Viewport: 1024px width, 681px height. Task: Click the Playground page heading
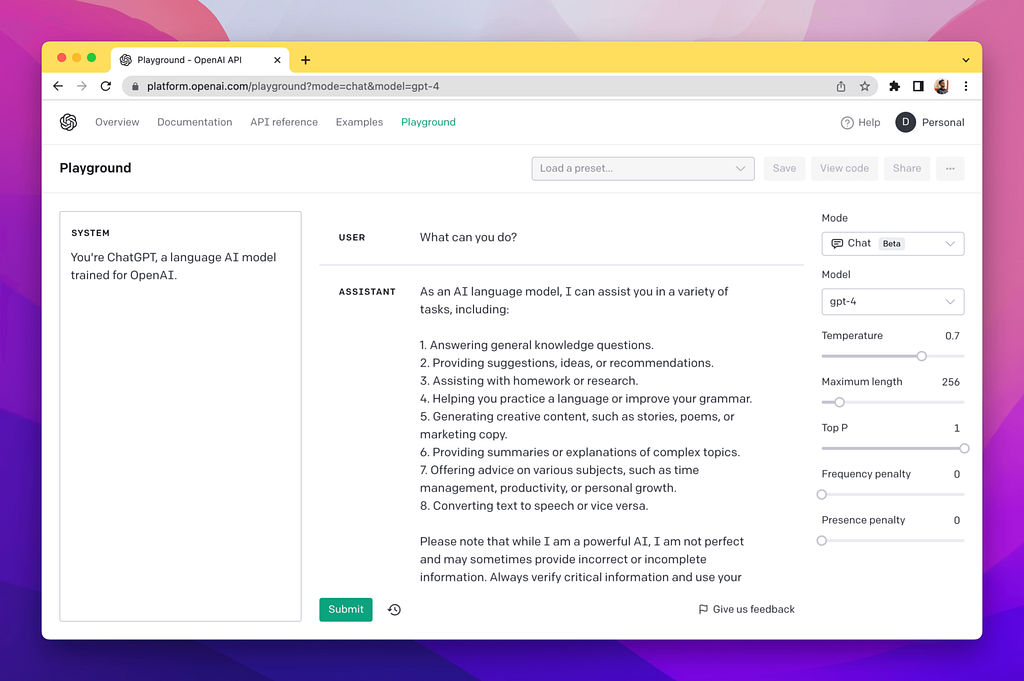click(x=95, y=168)
